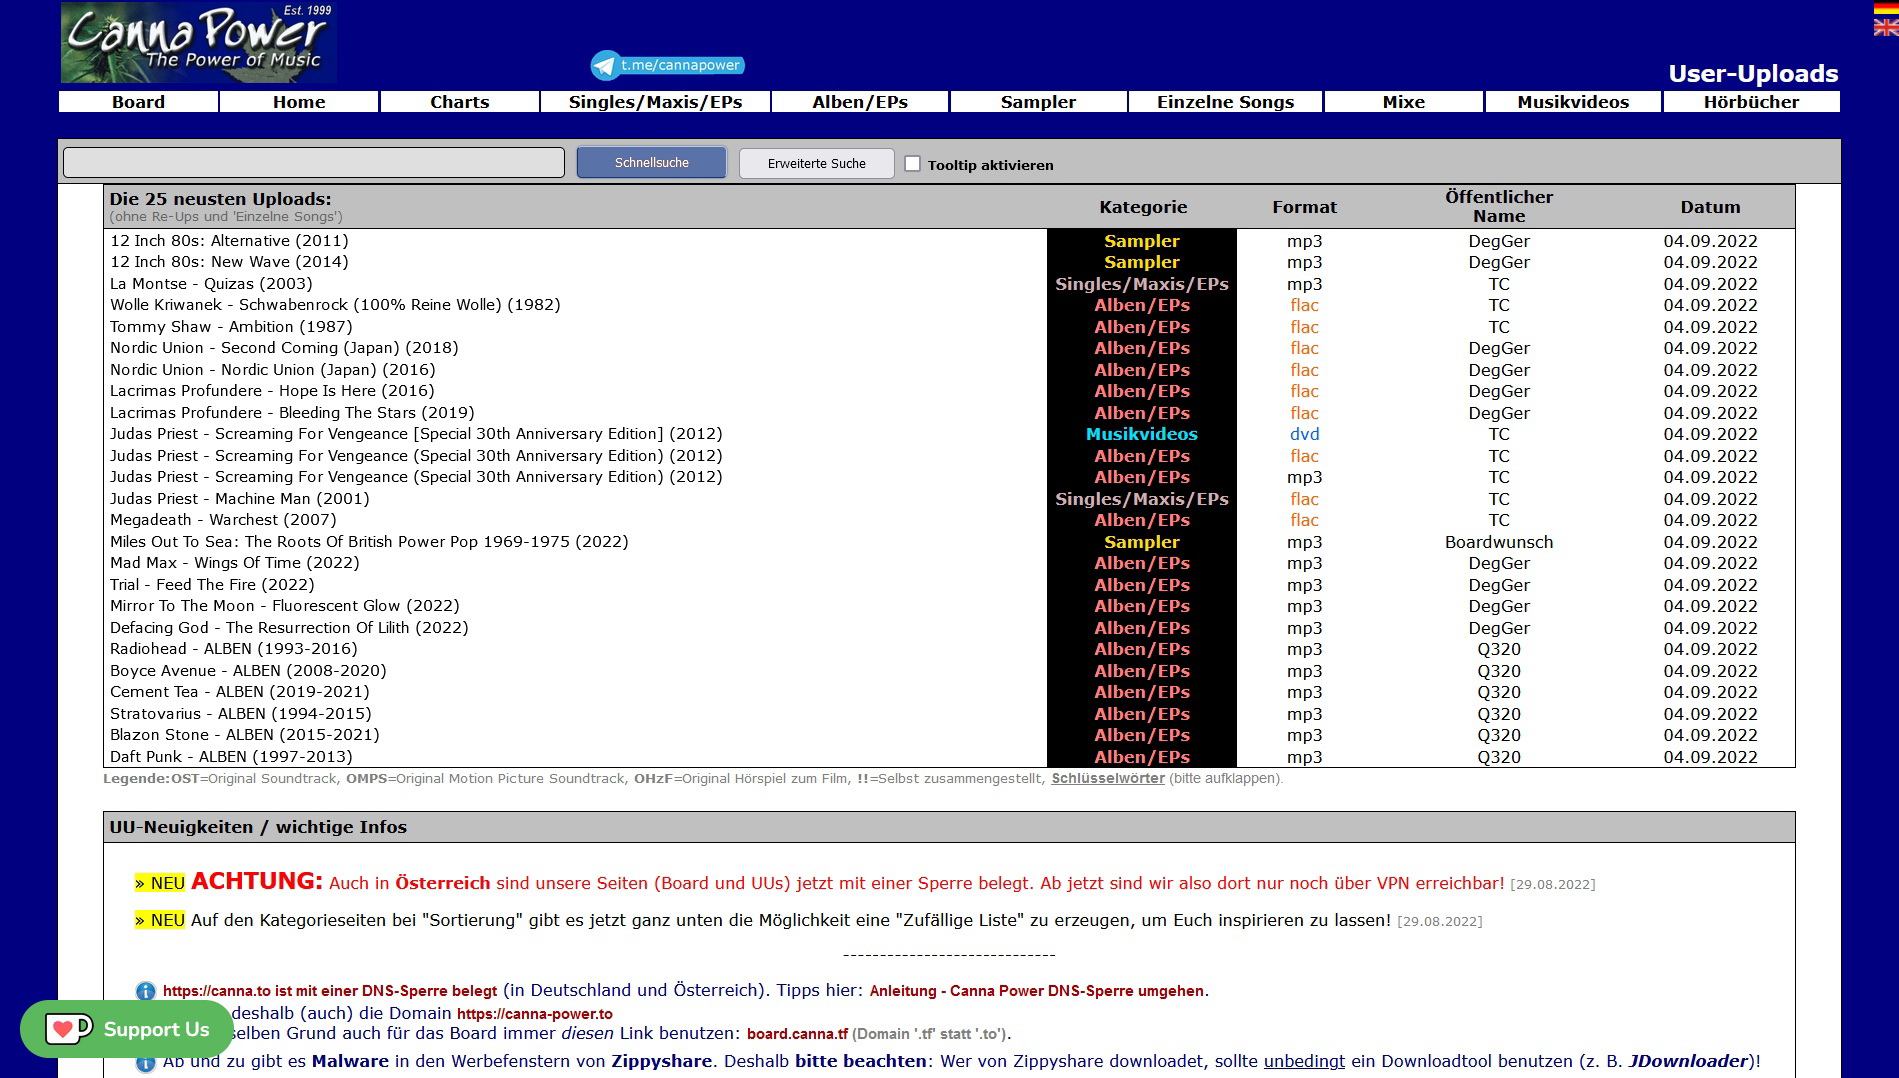1899x1078 pixels.
Task: Go to the Home menu item
Action: coord(299,102)
